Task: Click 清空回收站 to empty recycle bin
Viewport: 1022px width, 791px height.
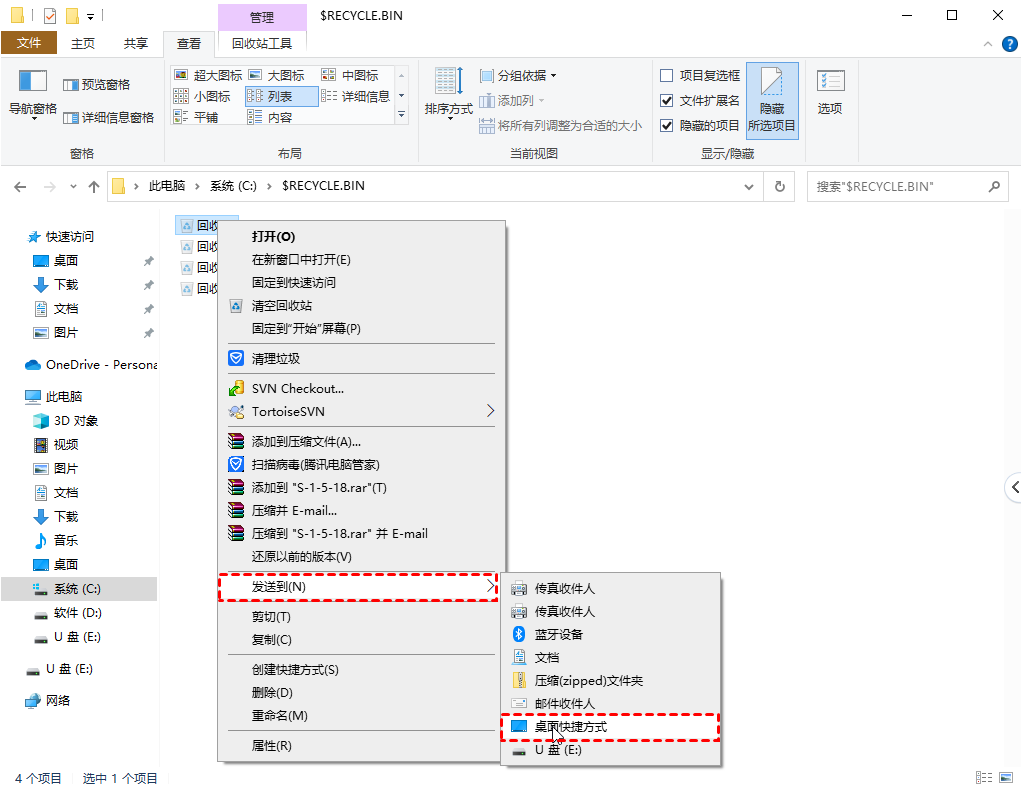Action: click(281, 305)
